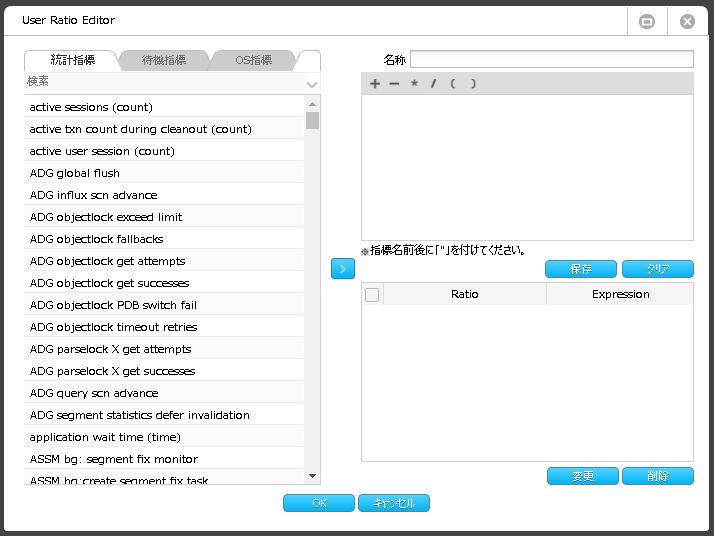Insert a closing parenthesis
The image size is (714, 536).
[x=474, y=84]
